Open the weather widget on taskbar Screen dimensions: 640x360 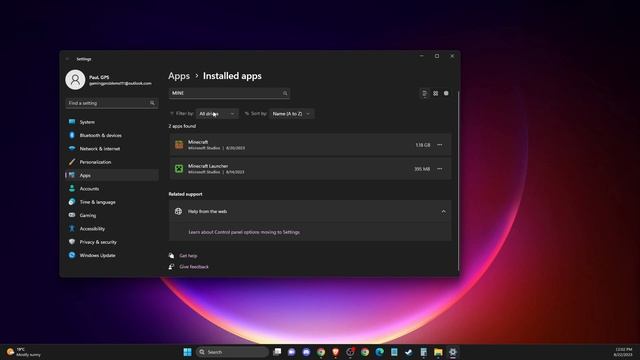coord(24,352)
